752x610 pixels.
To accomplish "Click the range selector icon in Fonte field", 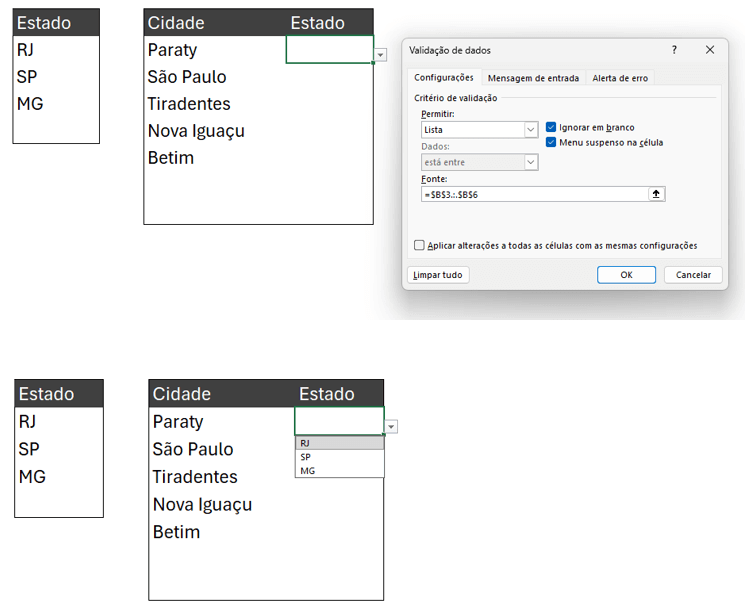I will tap(656, 194).
